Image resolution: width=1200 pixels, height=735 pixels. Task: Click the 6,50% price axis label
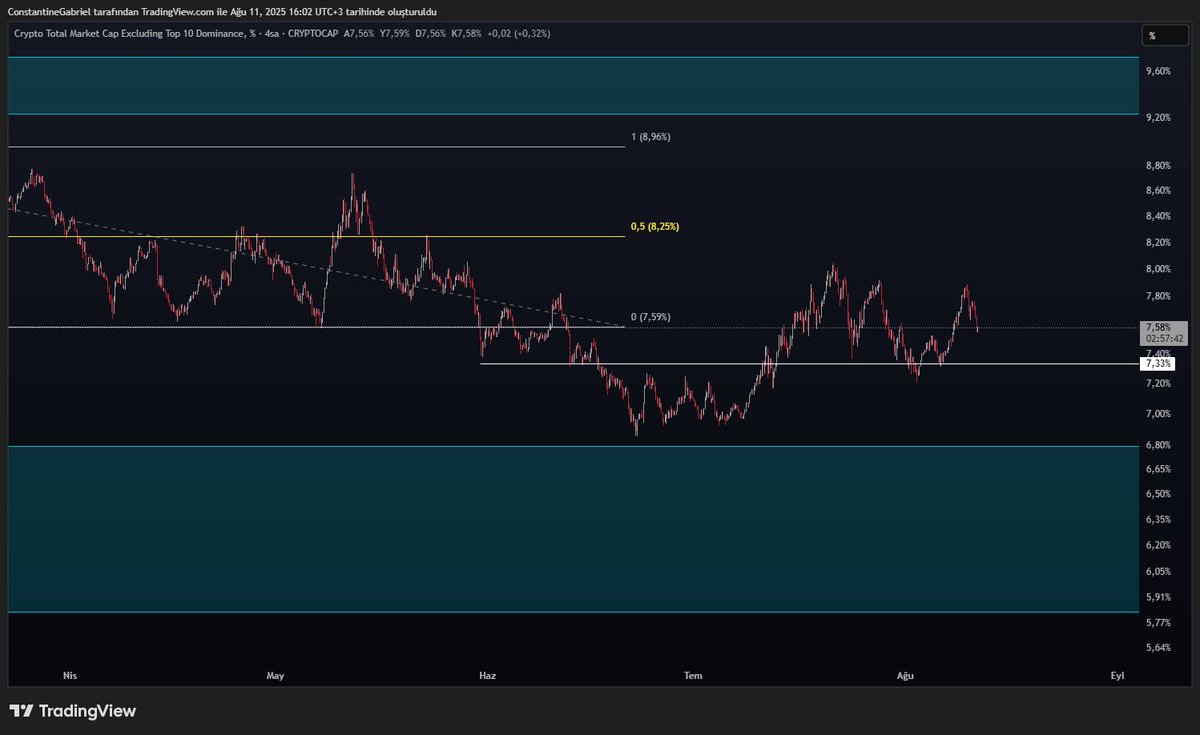[1158, 494]
